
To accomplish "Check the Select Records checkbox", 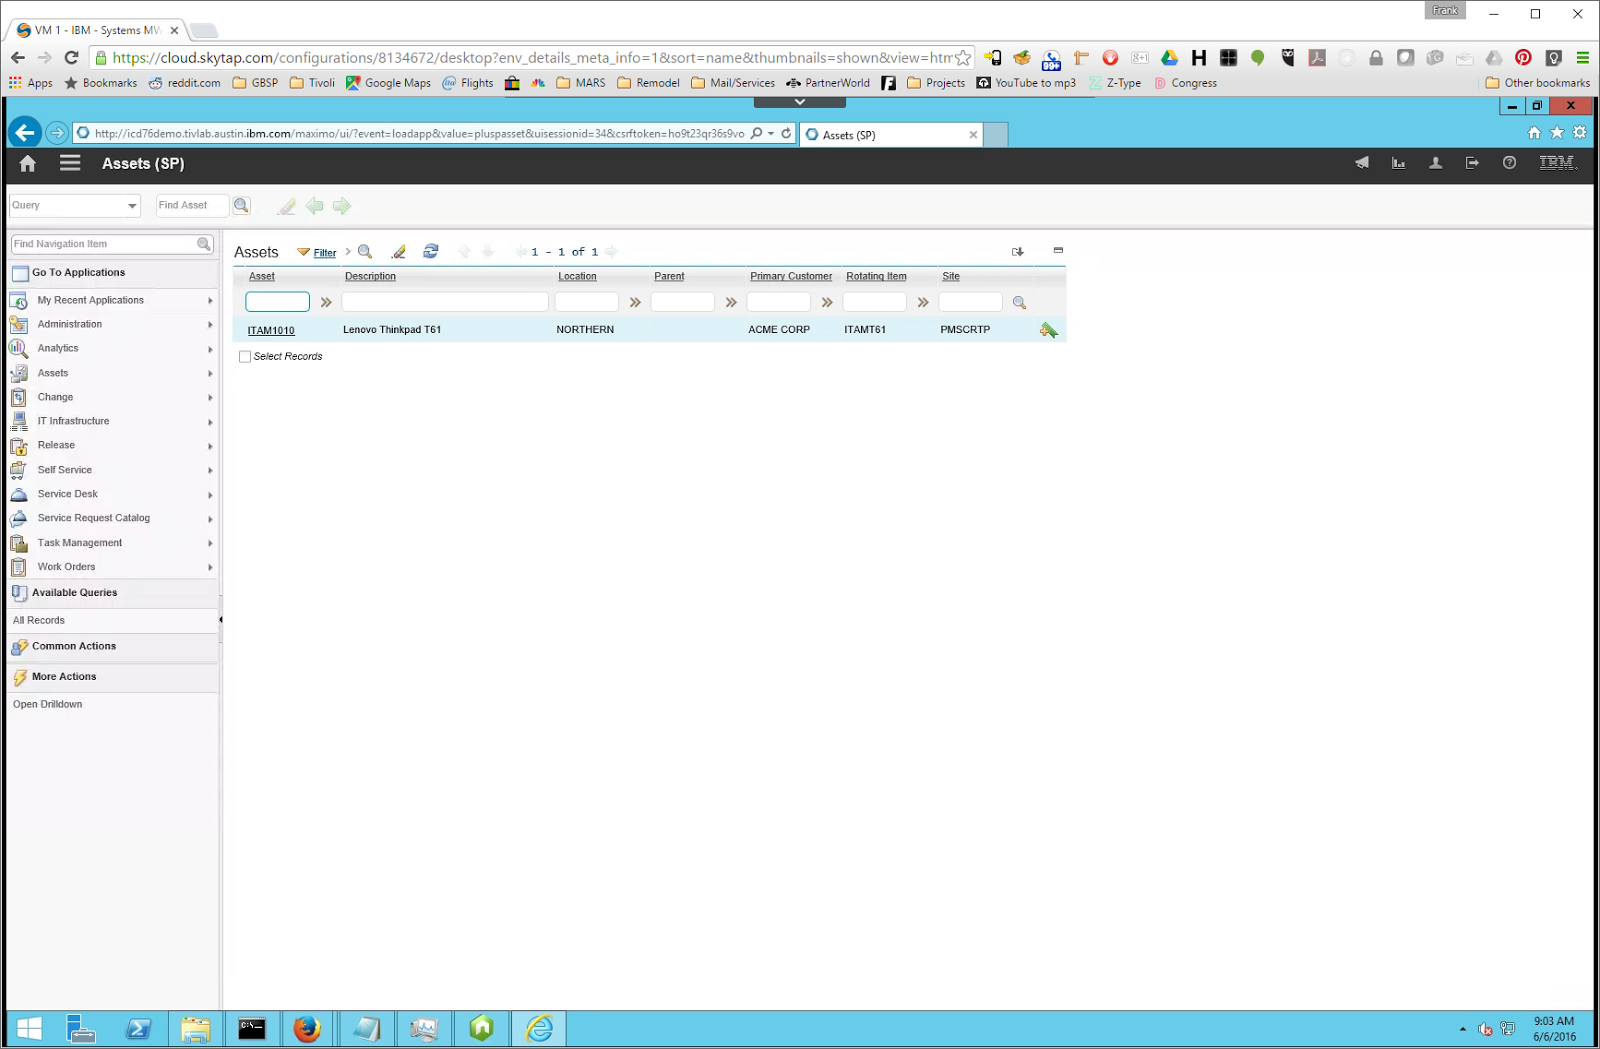I will pos(245,356).
